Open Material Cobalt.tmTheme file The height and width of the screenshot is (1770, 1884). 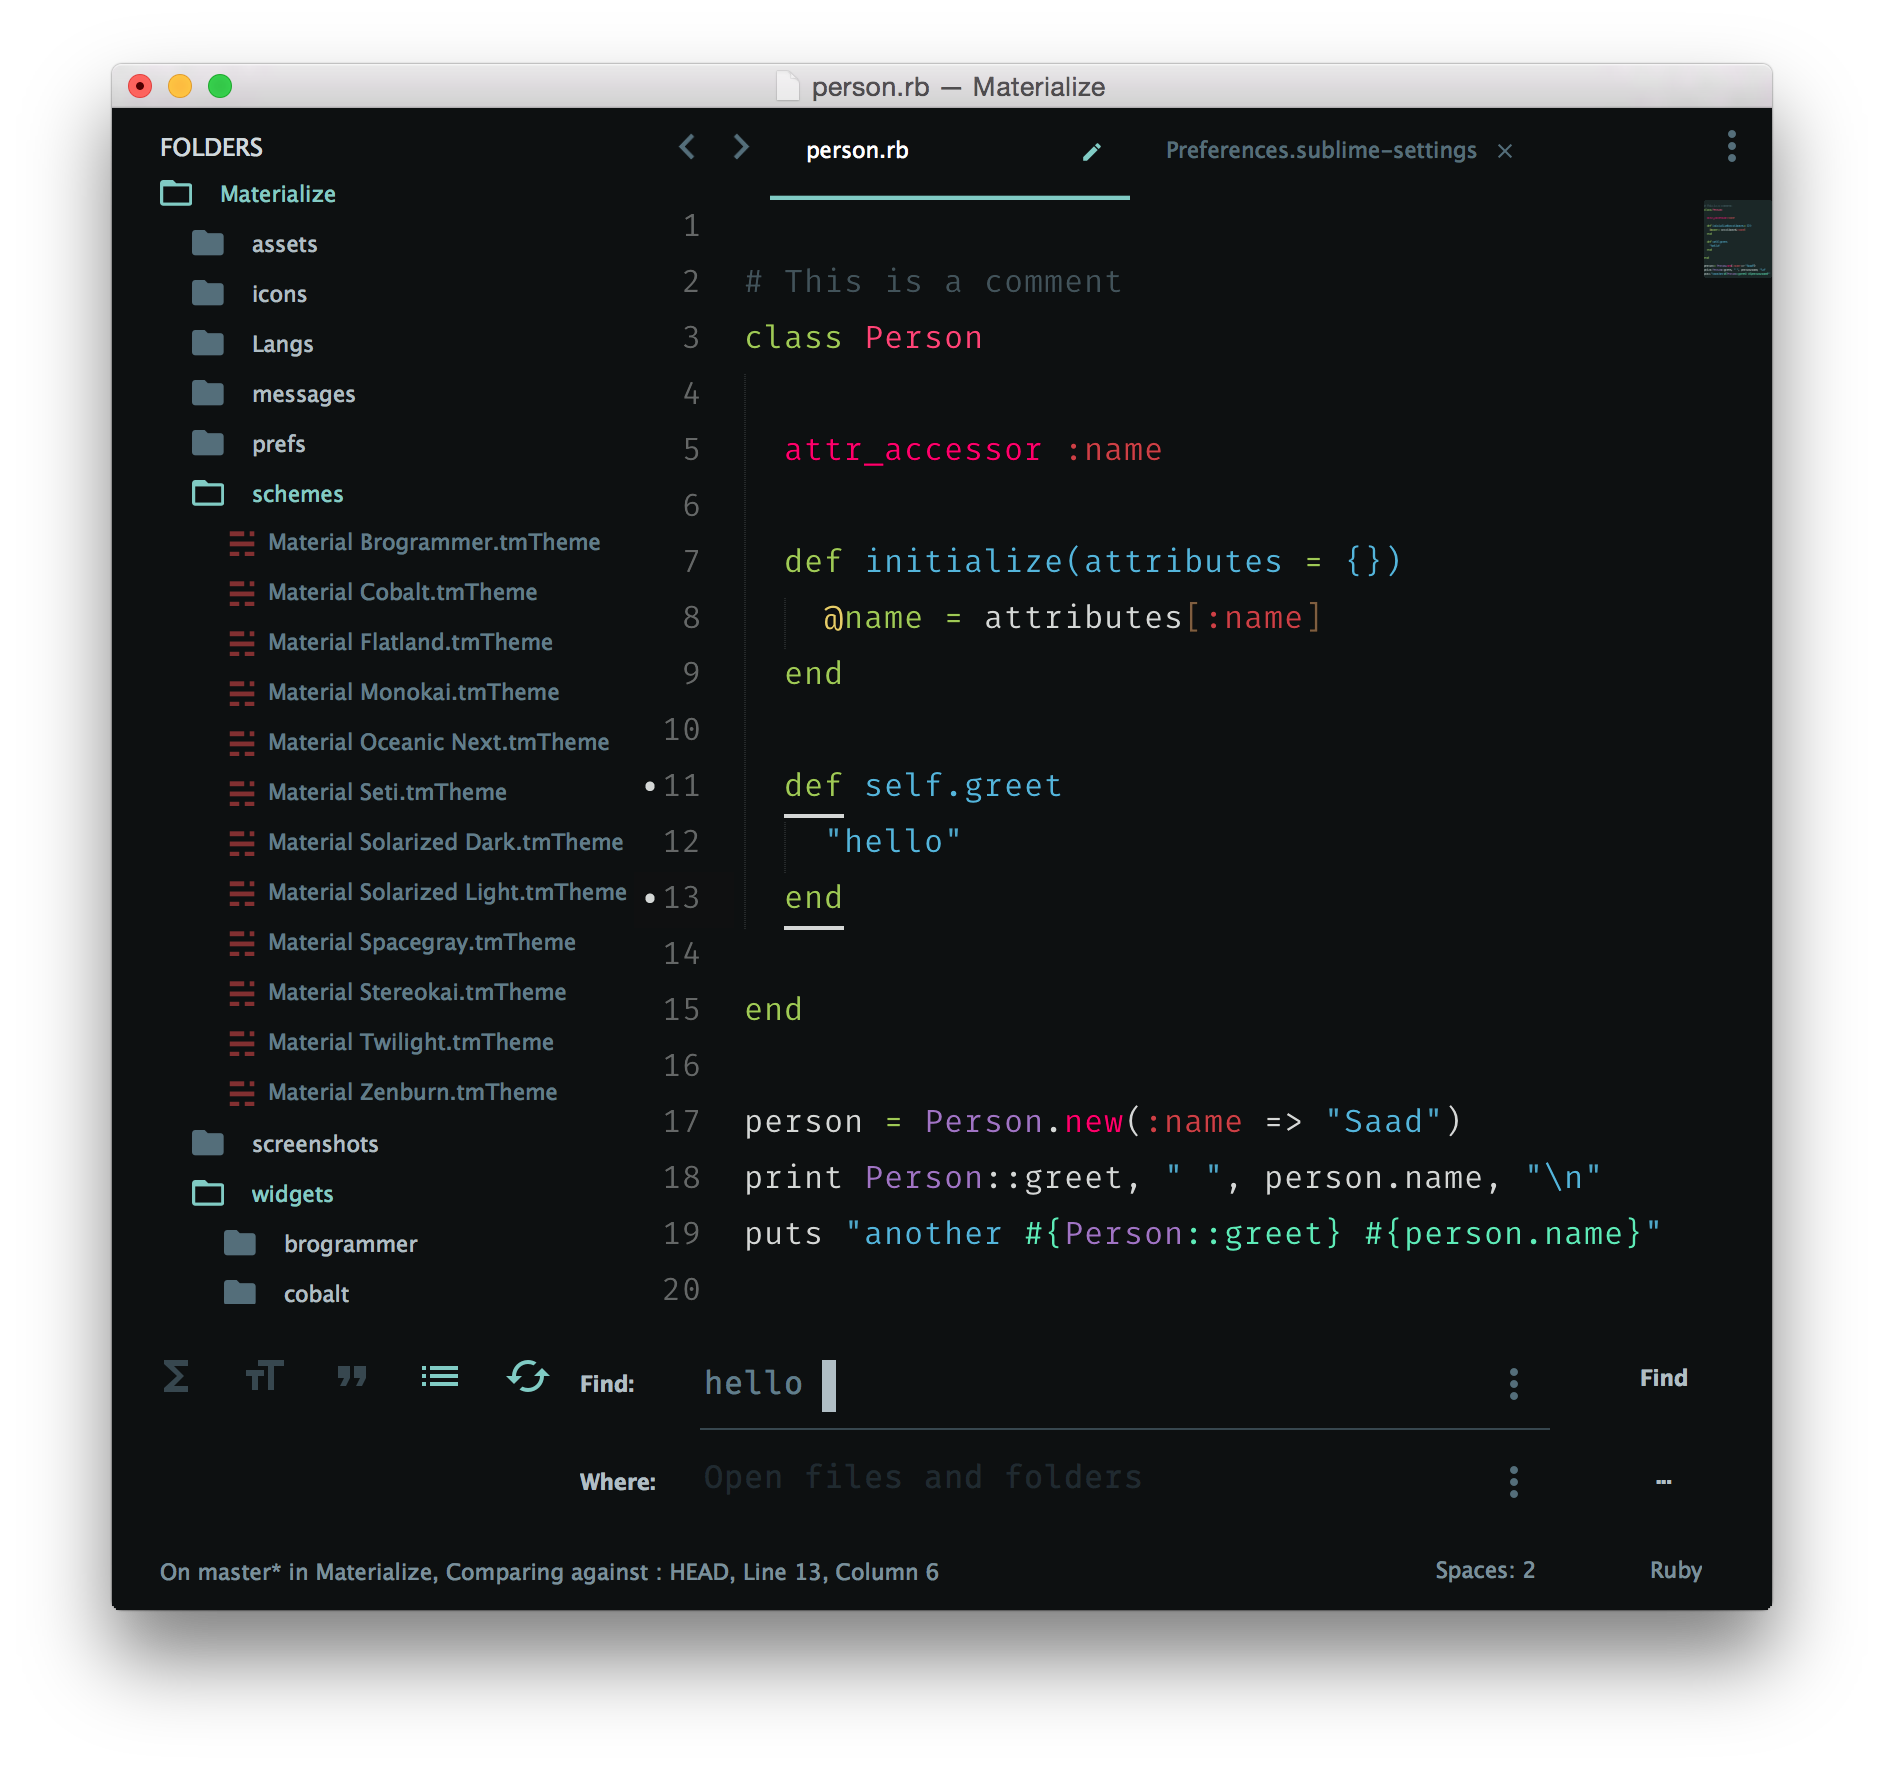click(x=383, y=592)
